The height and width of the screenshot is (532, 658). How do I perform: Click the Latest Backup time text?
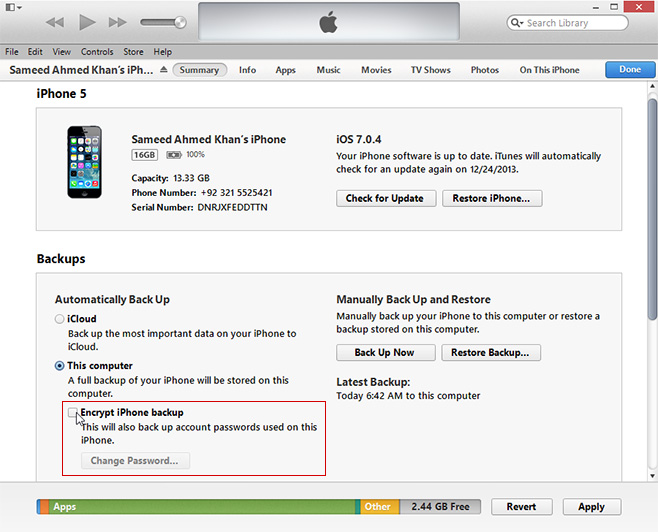408,396
